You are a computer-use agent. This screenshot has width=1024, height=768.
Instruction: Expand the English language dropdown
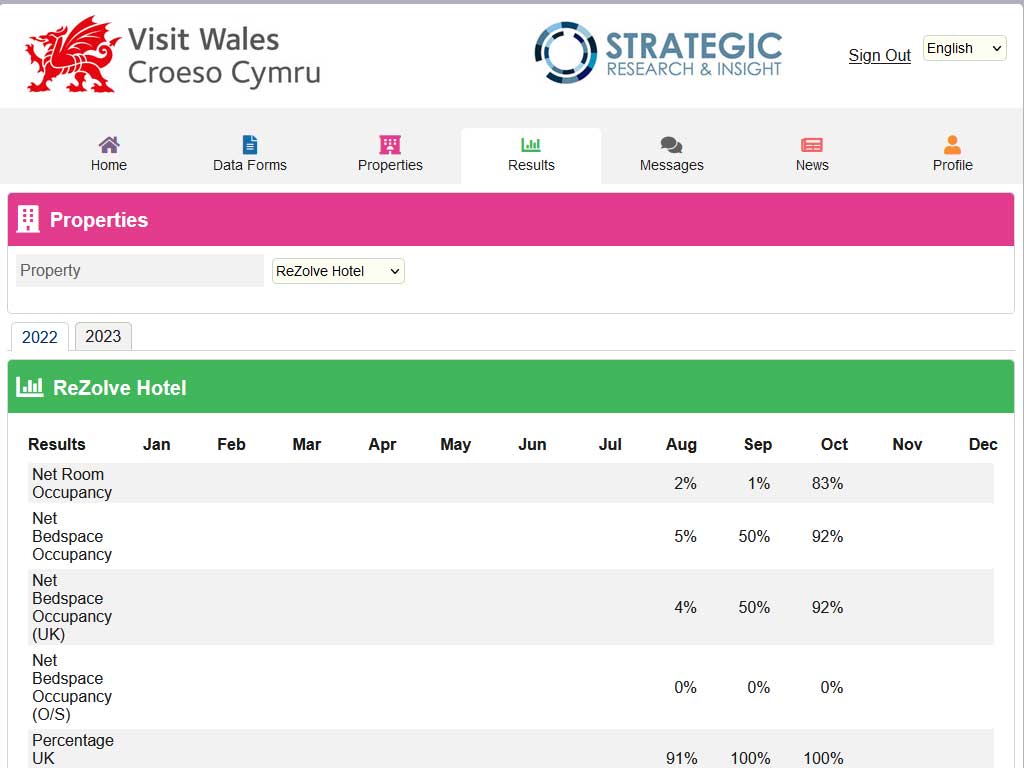coord(964,48)
